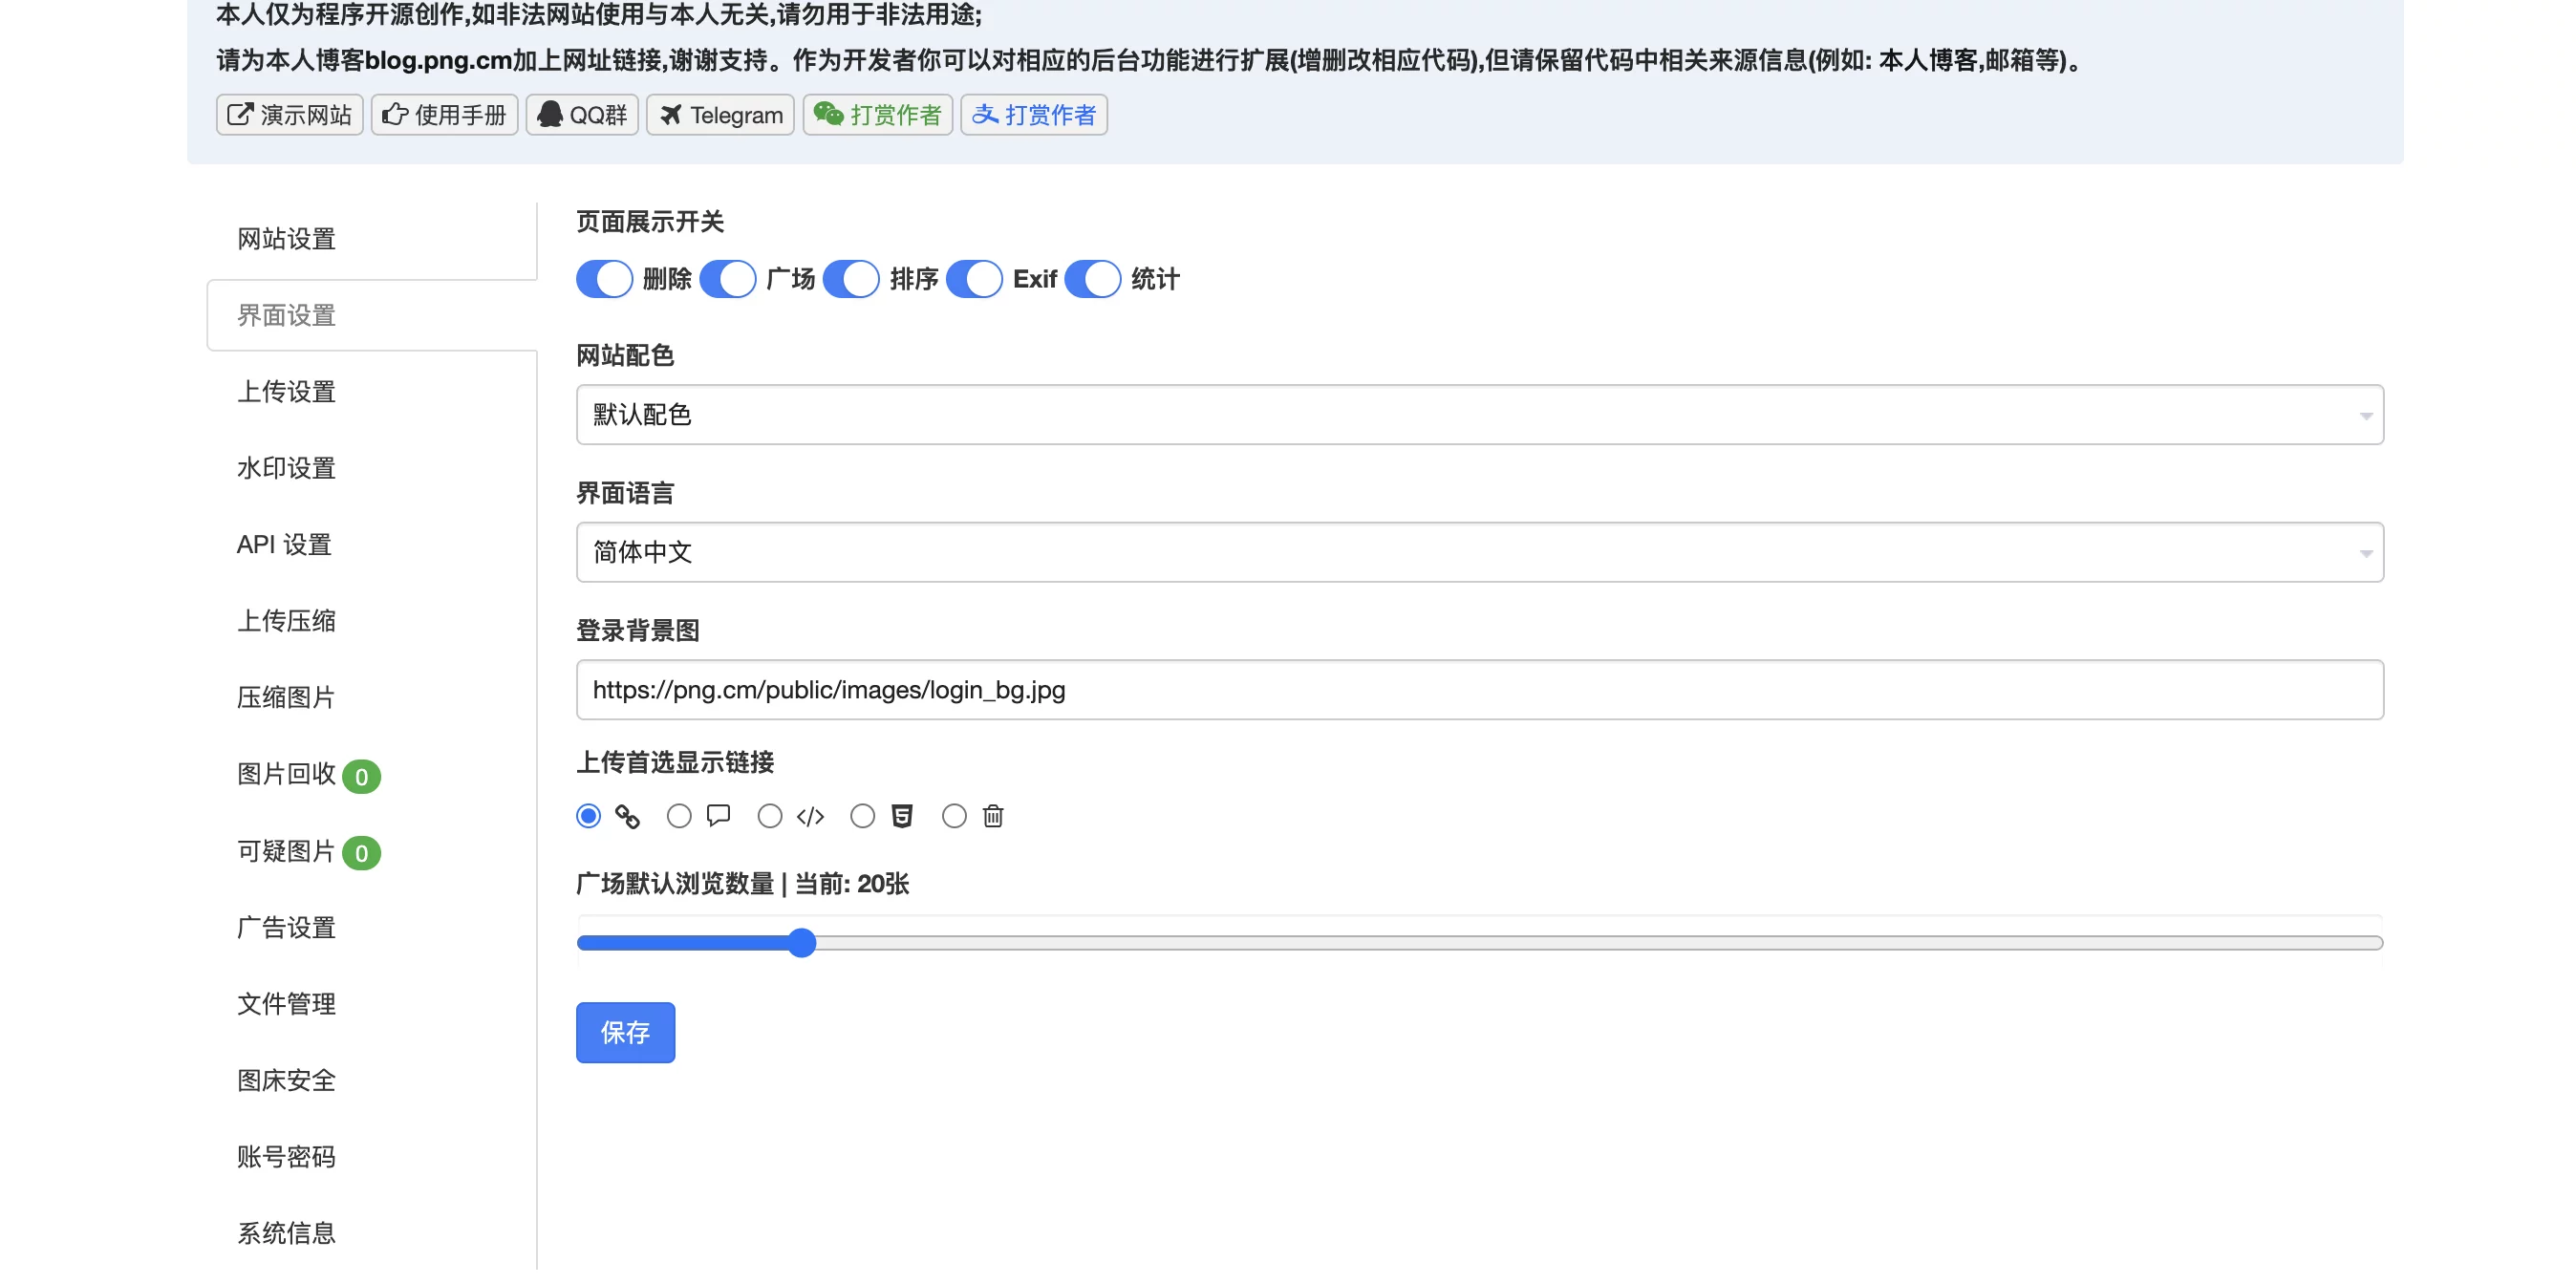Open the 压缩图片 tab
Image resolution: width=2576 pixels, height=1284 pixels.
372,698
